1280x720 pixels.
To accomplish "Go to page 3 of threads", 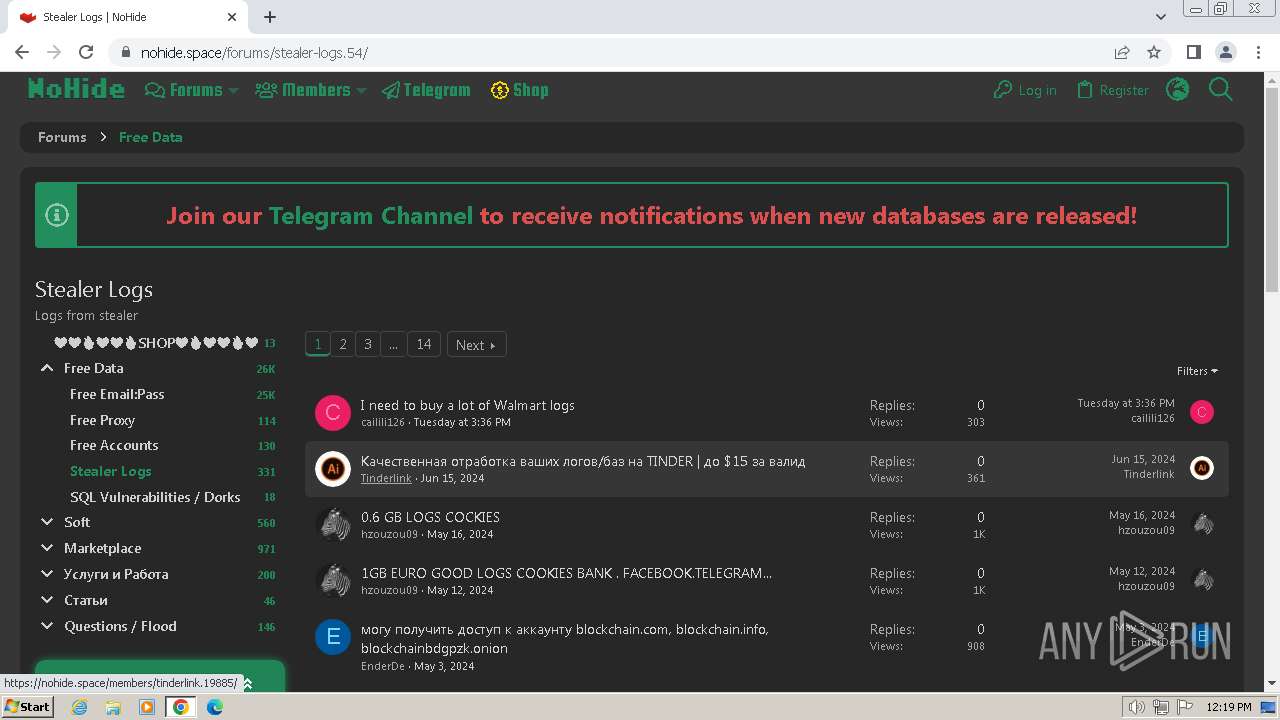I will coord(368,344).
